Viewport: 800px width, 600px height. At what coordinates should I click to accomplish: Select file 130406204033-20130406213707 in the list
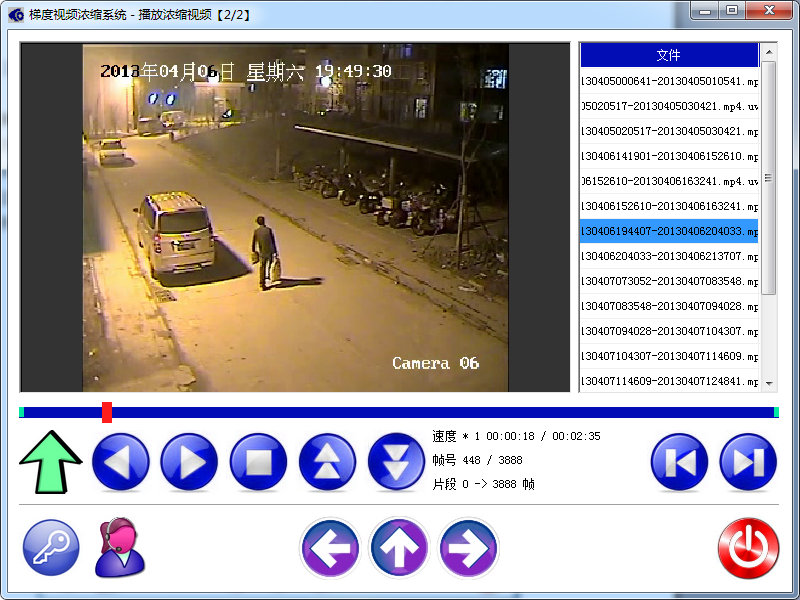tap(669, 256)
